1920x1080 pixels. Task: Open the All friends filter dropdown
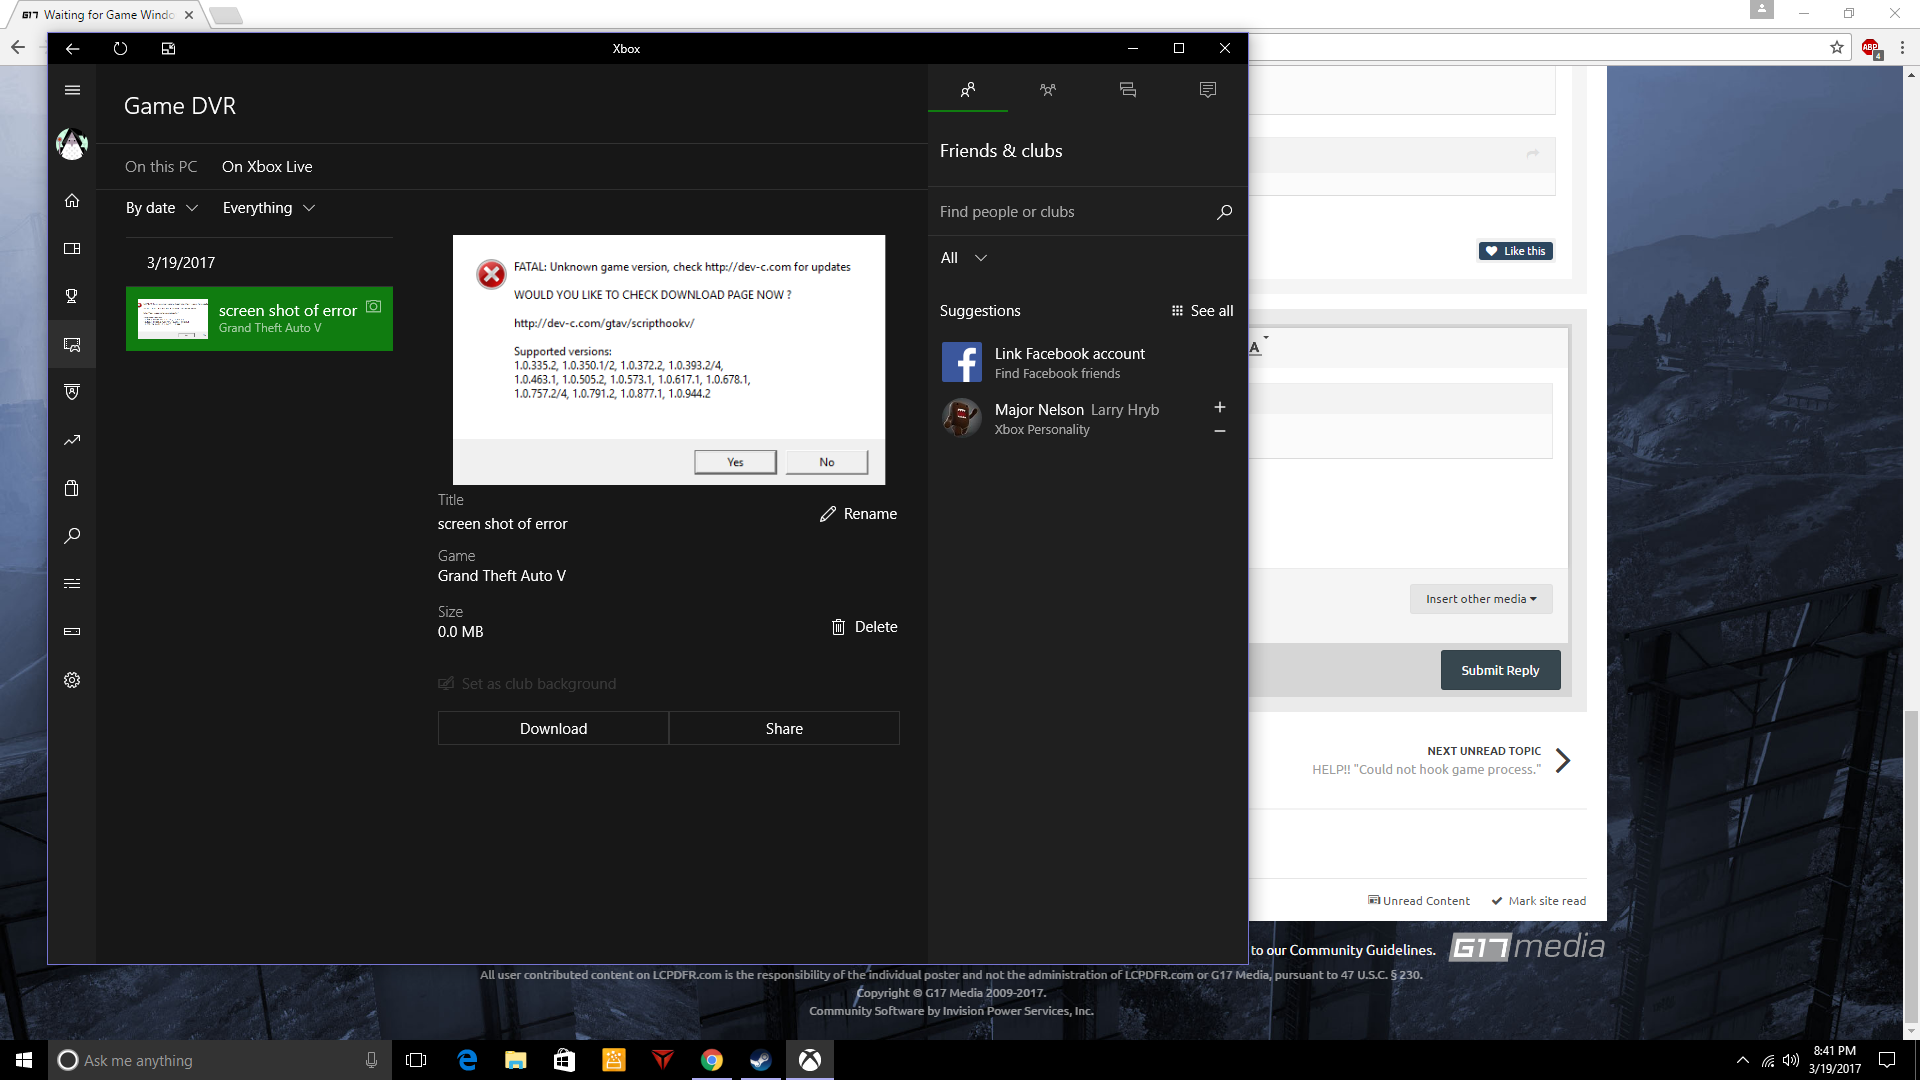click(x=964, y=258)
